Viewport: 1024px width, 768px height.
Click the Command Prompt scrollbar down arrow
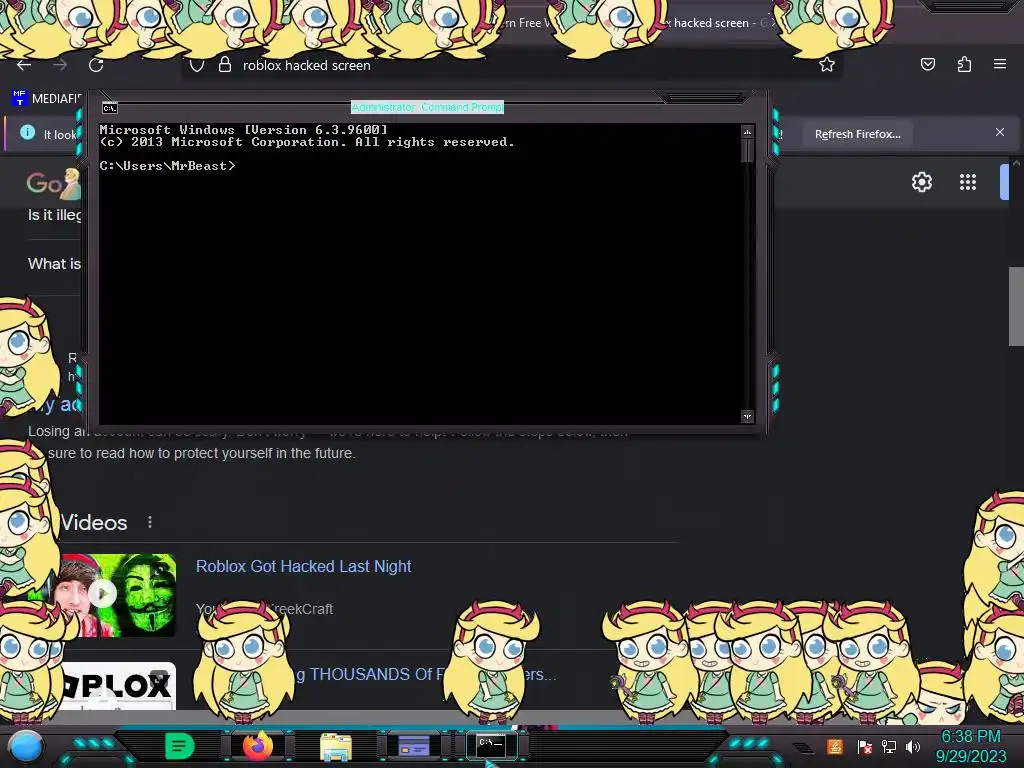click(x=747, y=416)
